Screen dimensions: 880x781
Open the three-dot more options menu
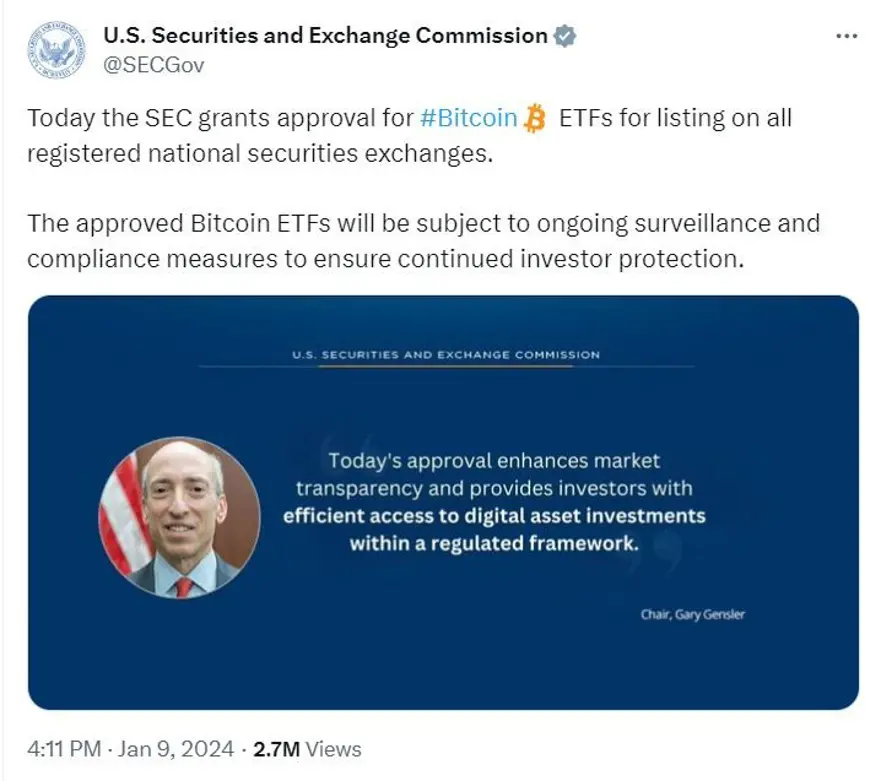click(x=846, y=36)
